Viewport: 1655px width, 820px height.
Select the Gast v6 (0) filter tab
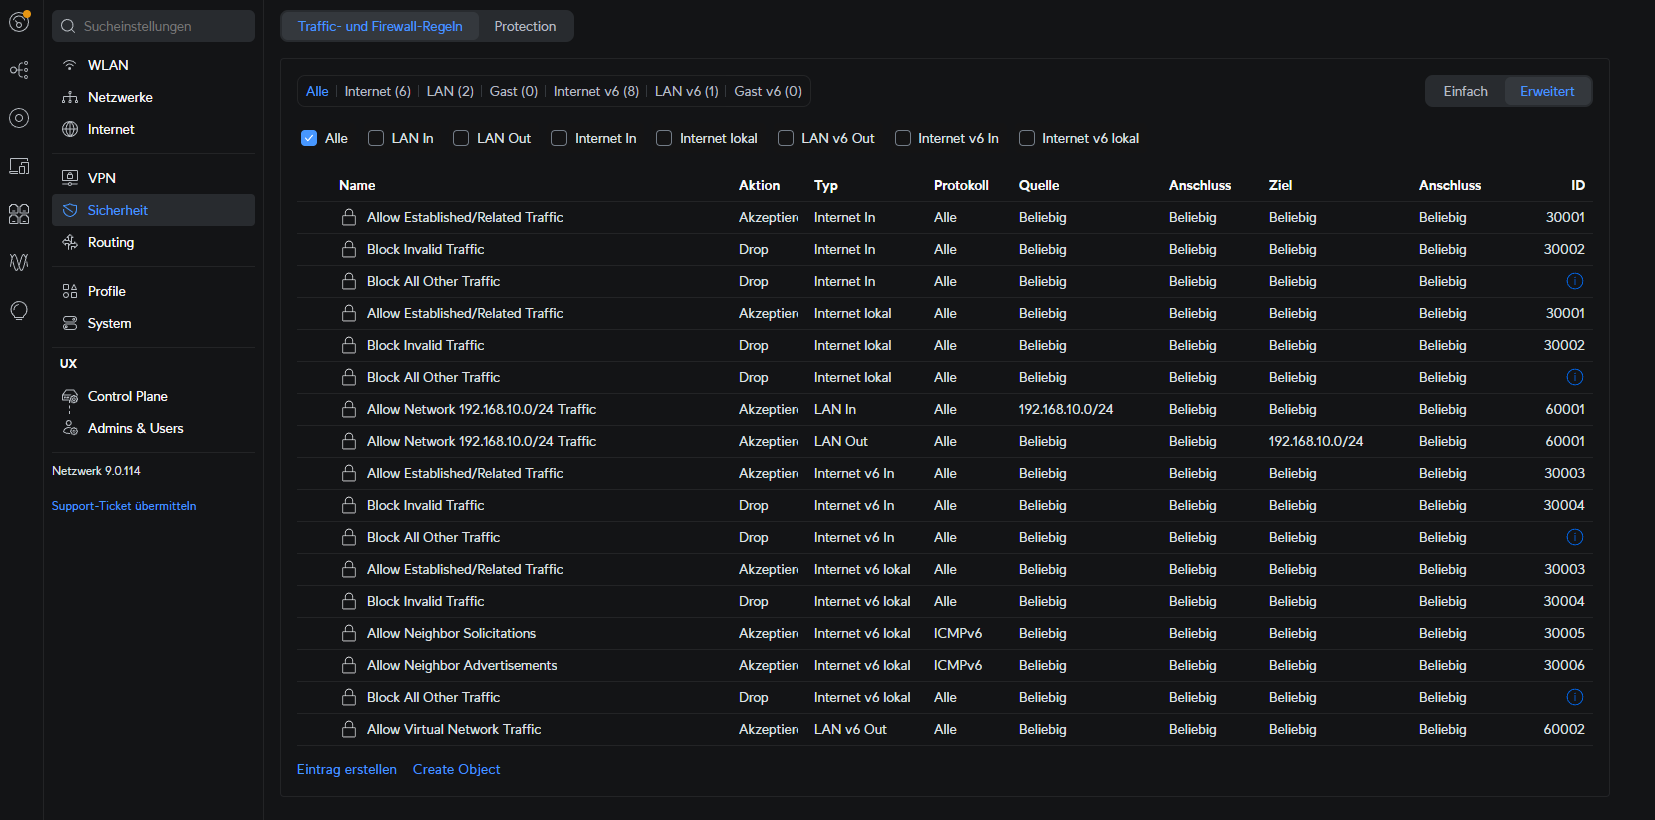click(768, 91)
